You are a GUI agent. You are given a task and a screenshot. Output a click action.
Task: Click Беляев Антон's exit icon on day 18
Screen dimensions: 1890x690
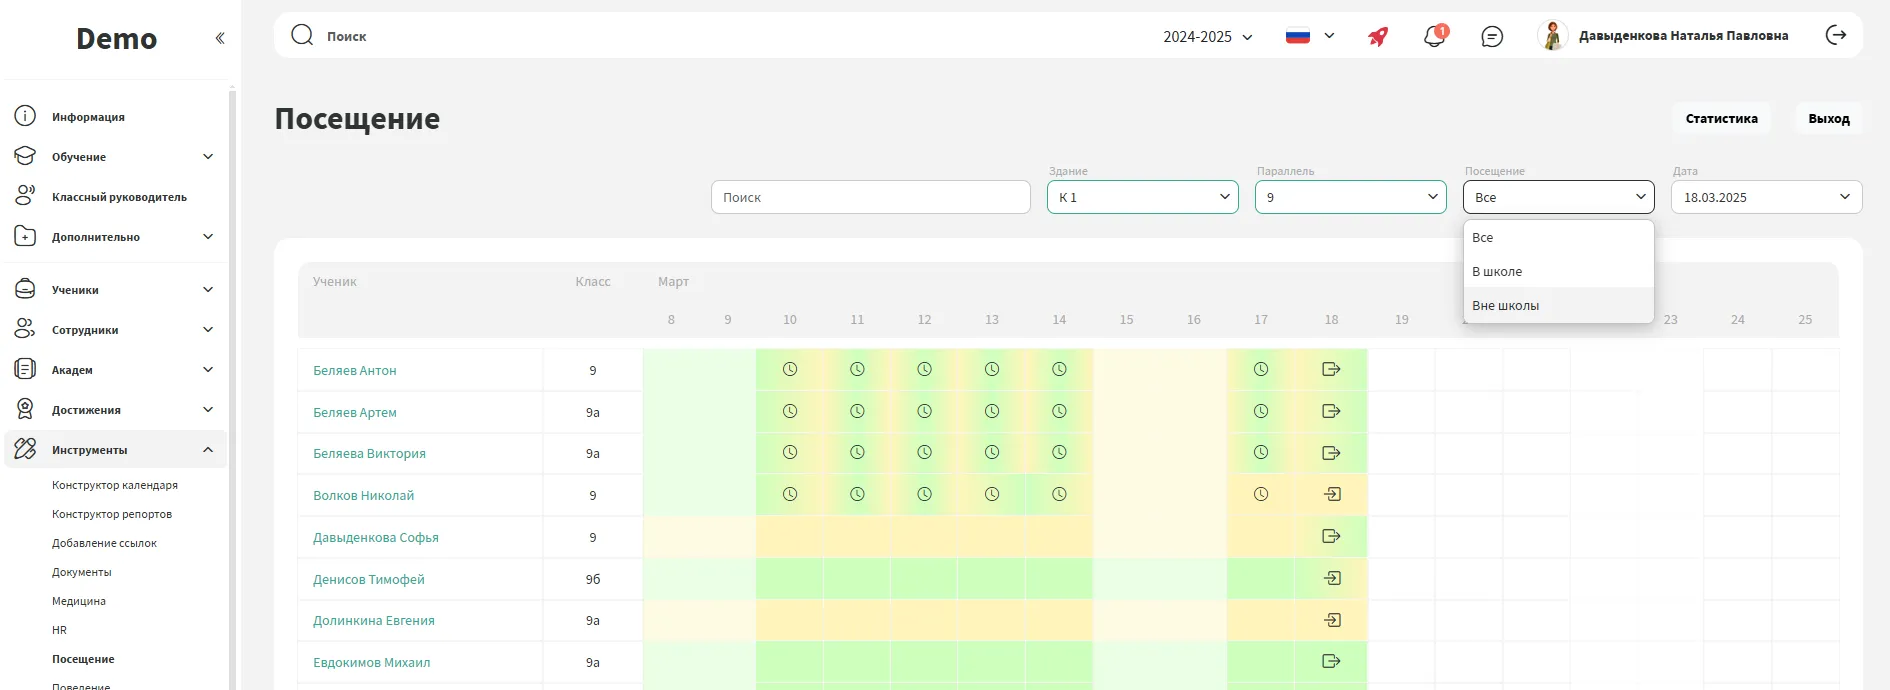tap(1330, 370)
